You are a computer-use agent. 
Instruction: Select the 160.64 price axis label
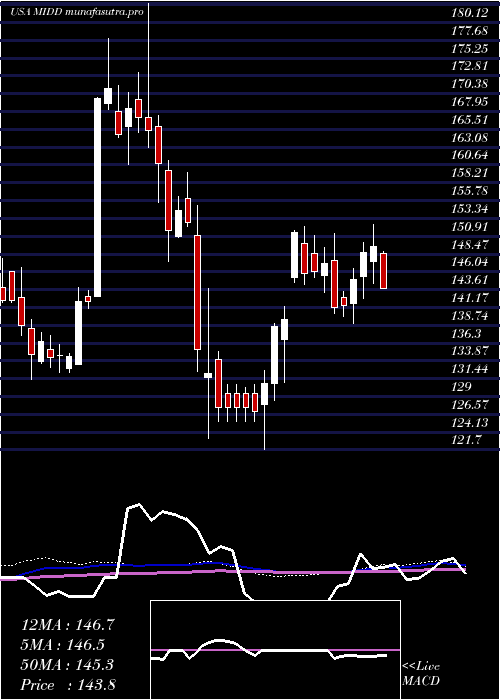coord(470,156)
